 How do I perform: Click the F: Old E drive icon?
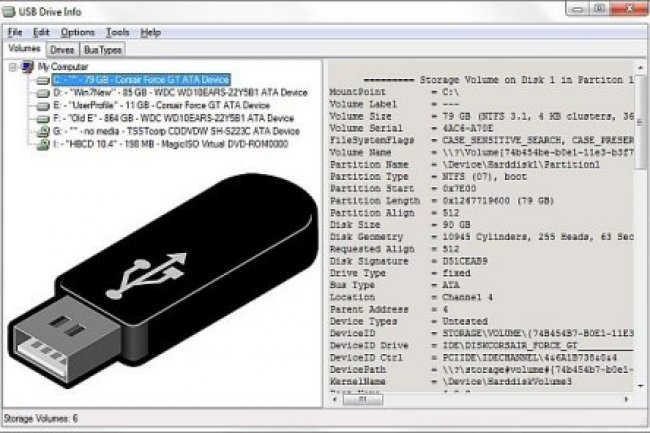click(43, 119)
